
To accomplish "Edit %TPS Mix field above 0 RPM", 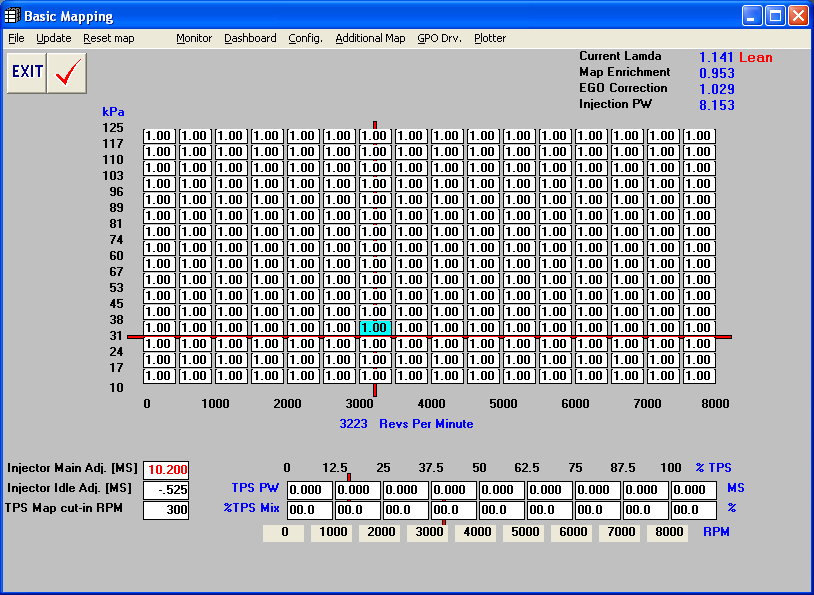I will (x=310, y=510).
